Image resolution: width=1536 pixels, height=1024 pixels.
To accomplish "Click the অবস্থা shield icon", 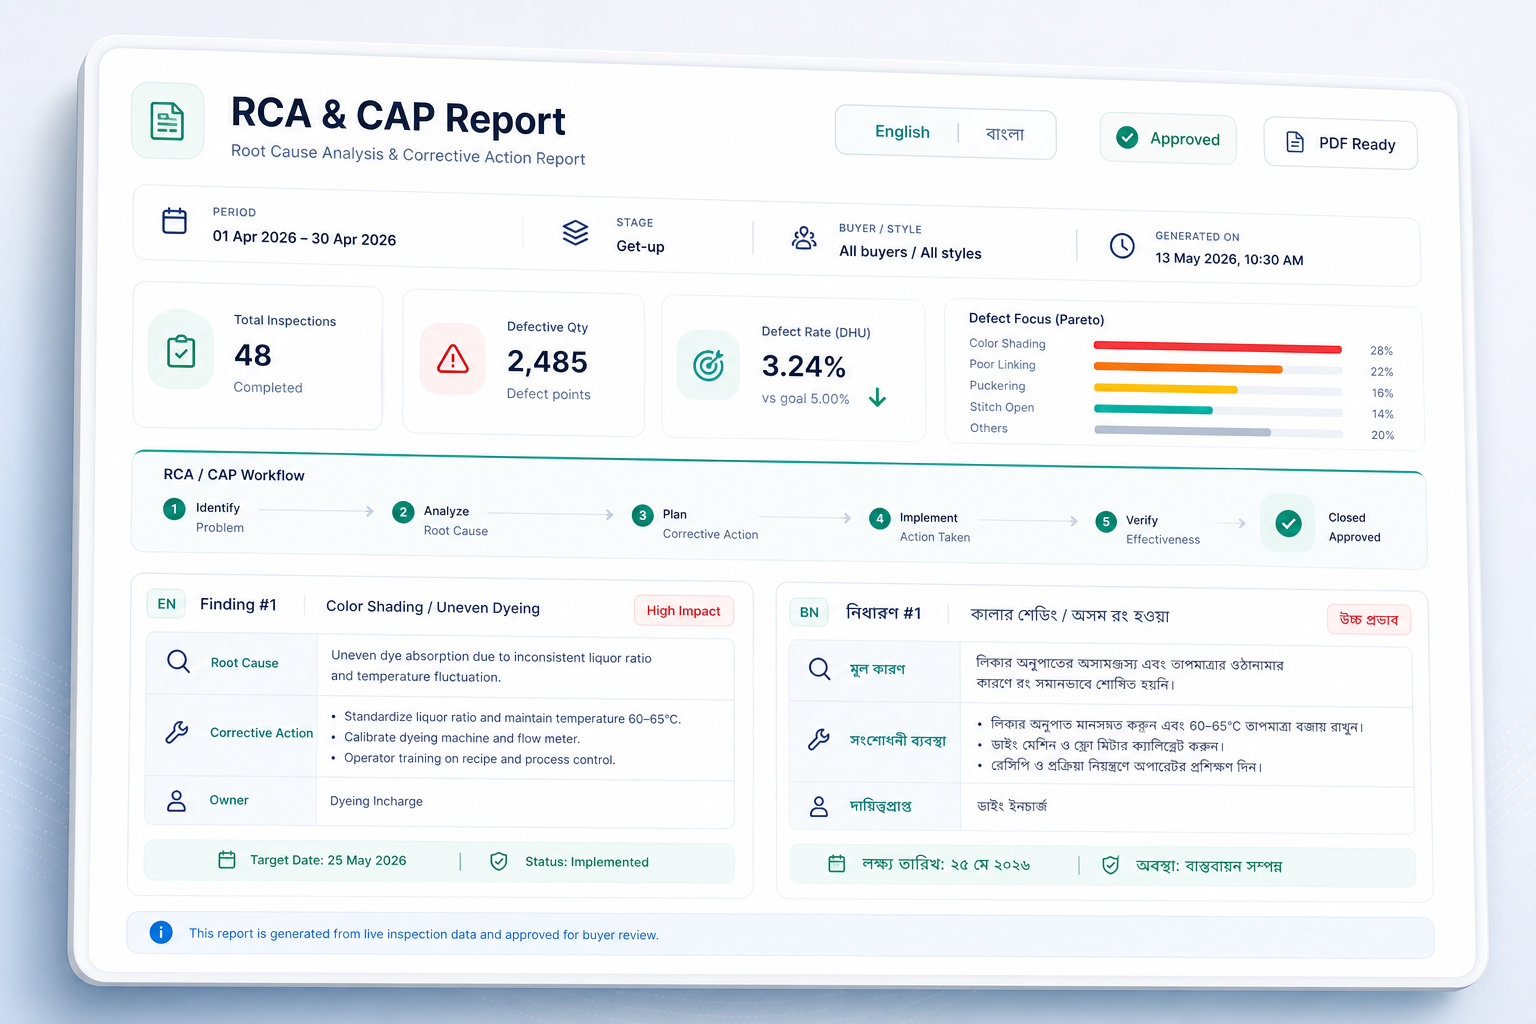I will coord(1110,865).
